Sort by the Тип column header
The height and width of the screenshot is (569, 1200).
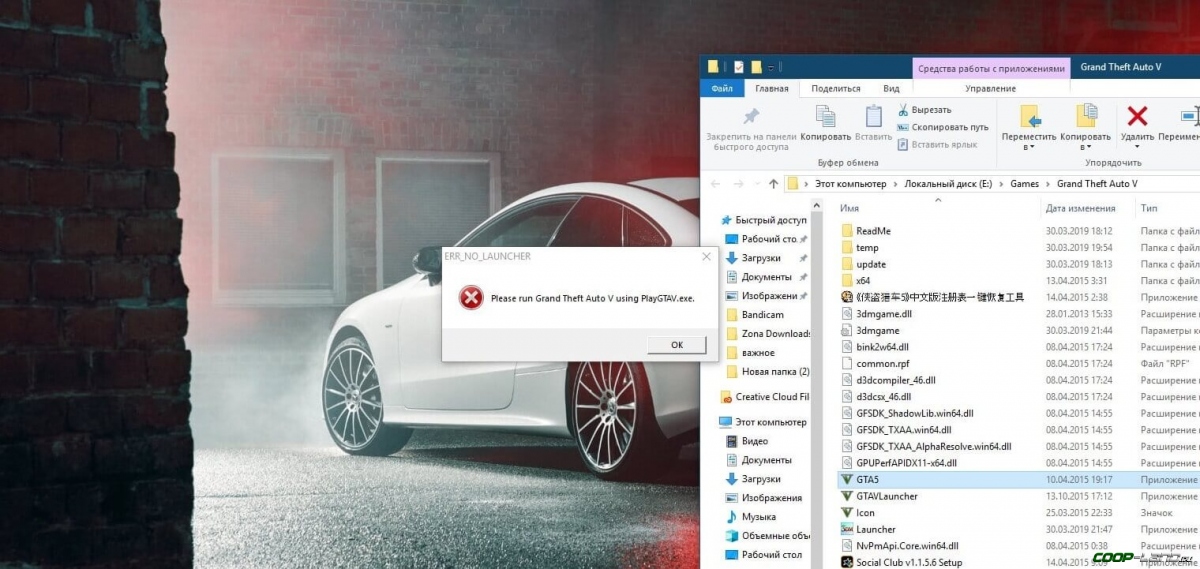pyautogui.click(x=1149, y=208)
